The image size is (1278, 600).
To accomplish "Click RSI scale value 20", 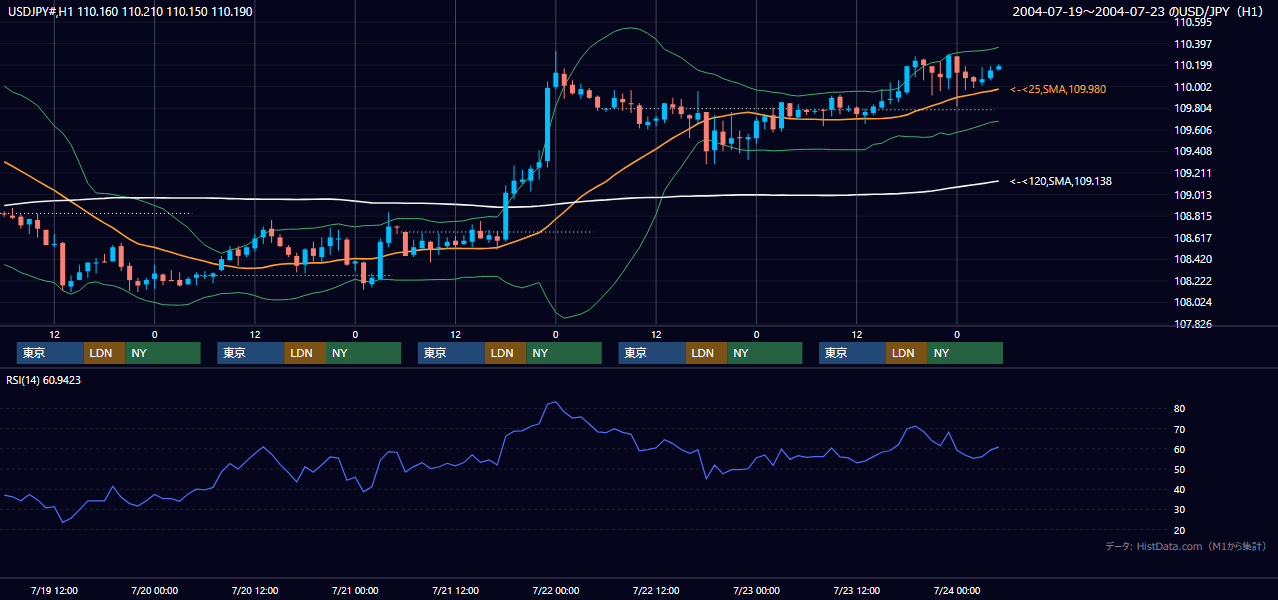I will 1180,530.
